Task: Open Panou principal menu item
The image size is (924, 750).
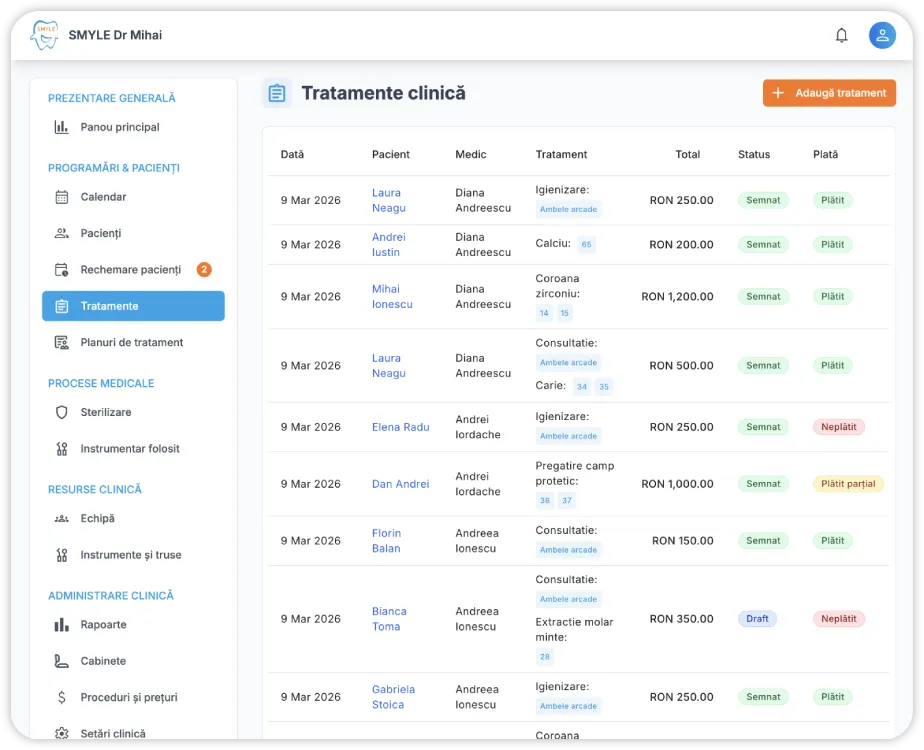Action: [133, 127]
